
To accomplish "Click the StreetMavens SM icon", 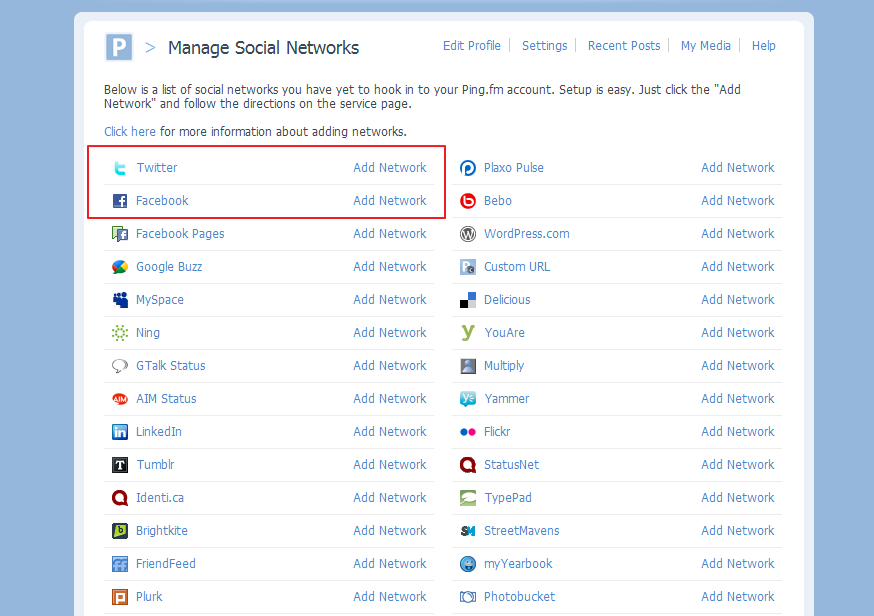I will click(468, 531).
